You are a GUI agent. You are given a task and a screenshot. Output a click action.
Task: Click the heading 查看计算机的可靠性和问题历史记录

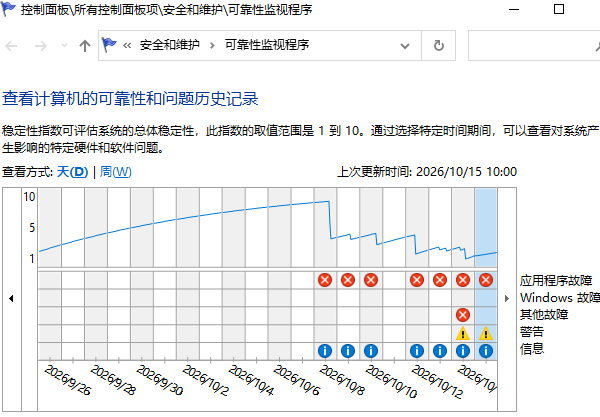(x=130, y=99)
